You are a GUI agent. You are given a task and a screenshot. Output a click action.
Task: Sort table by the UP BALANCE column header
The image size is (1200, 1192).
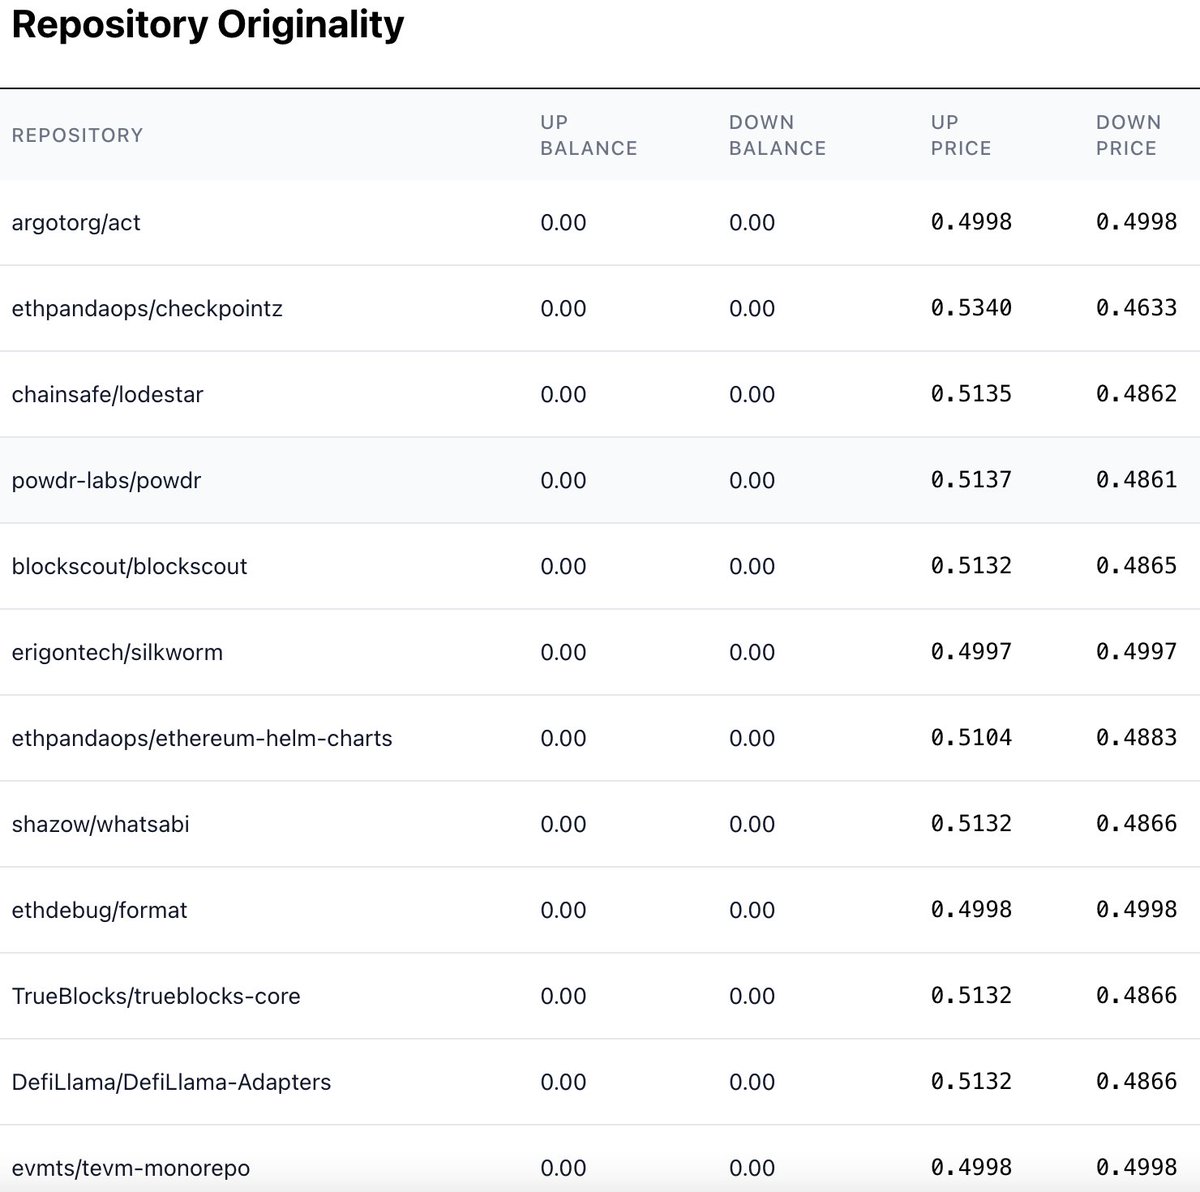point(588,135)
